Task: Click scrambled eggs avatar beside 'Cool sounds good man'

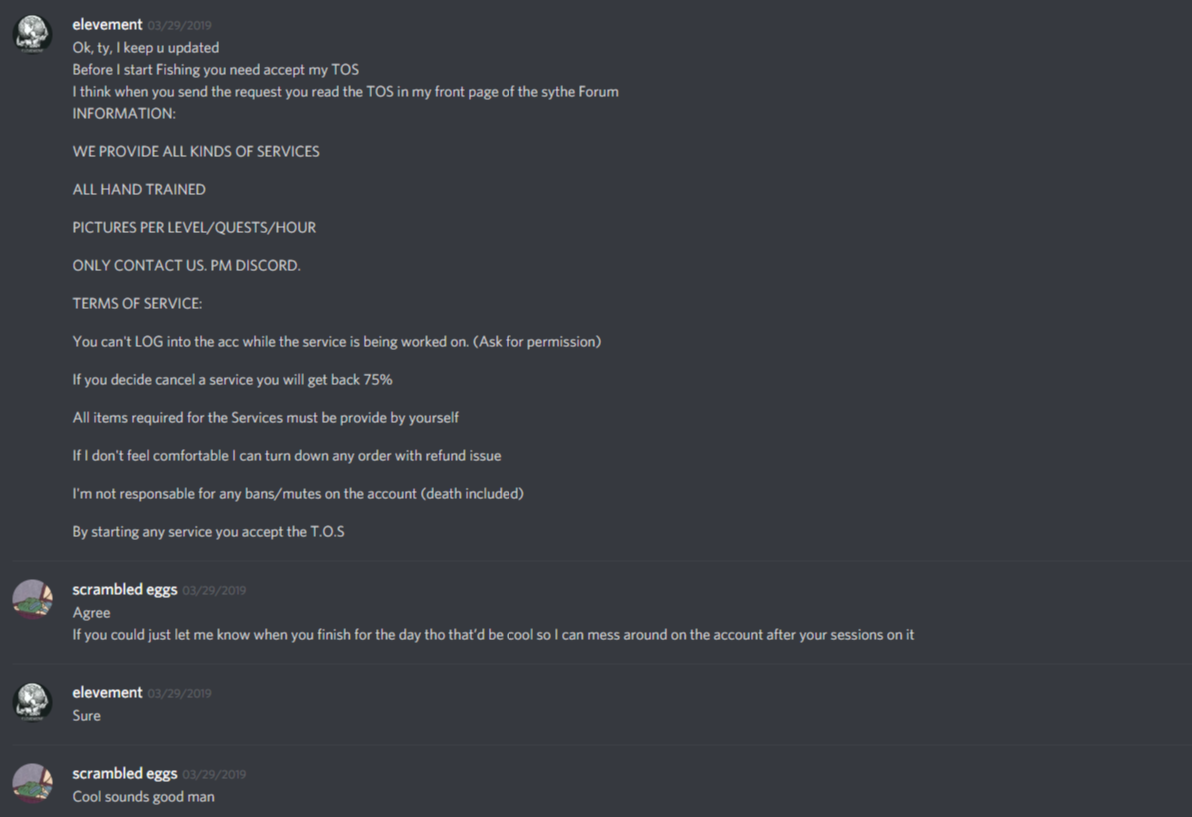Action: point(33,783)
